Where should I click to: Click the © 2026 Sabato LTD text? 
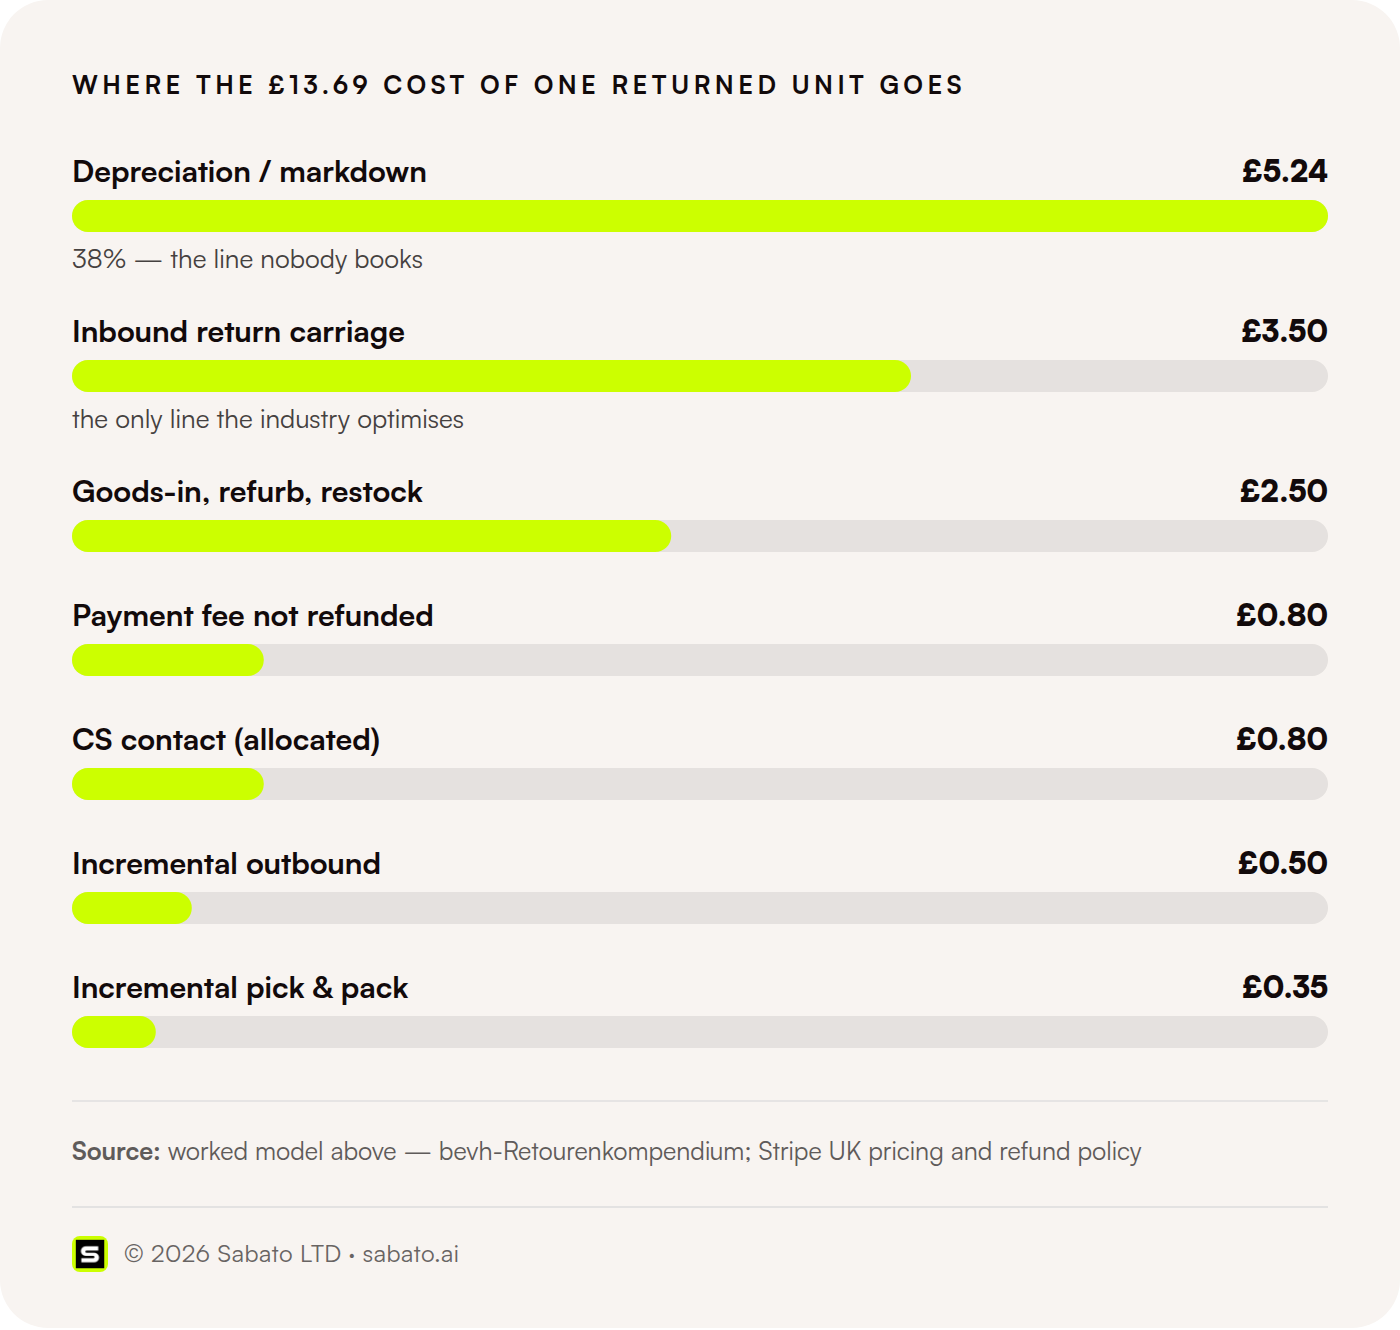pos(232,1254)
